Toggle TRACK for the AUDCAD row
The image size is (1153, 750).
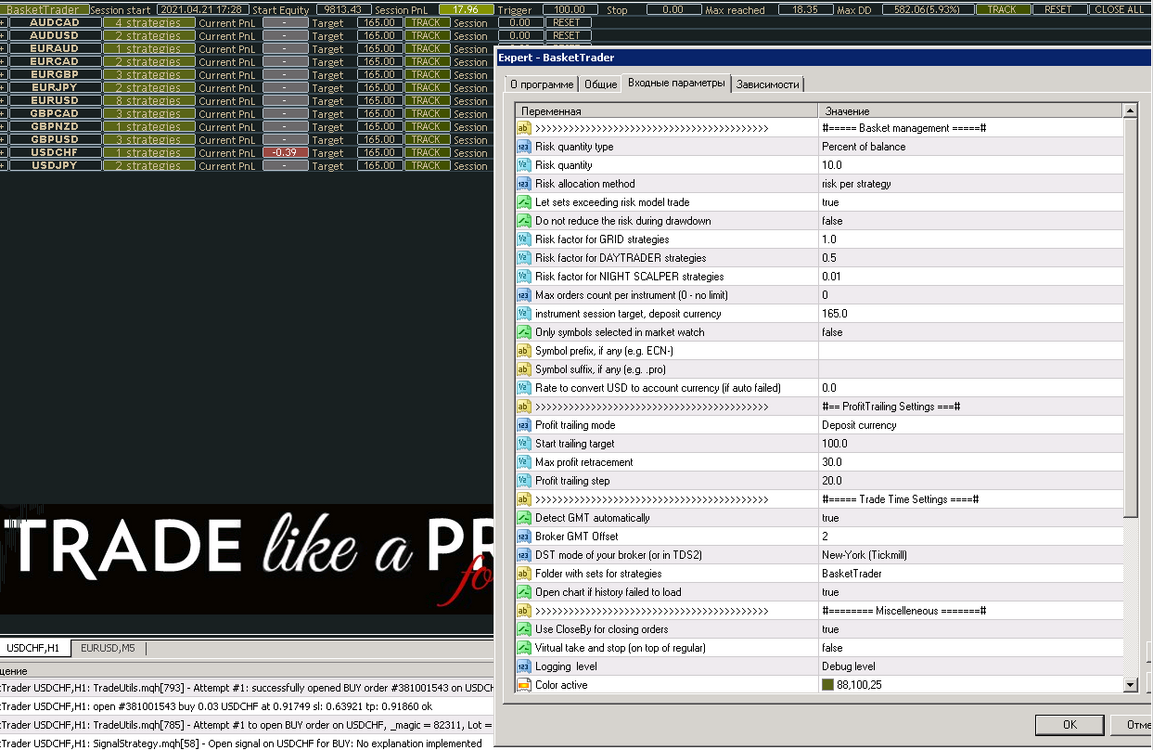pos(426,23)
